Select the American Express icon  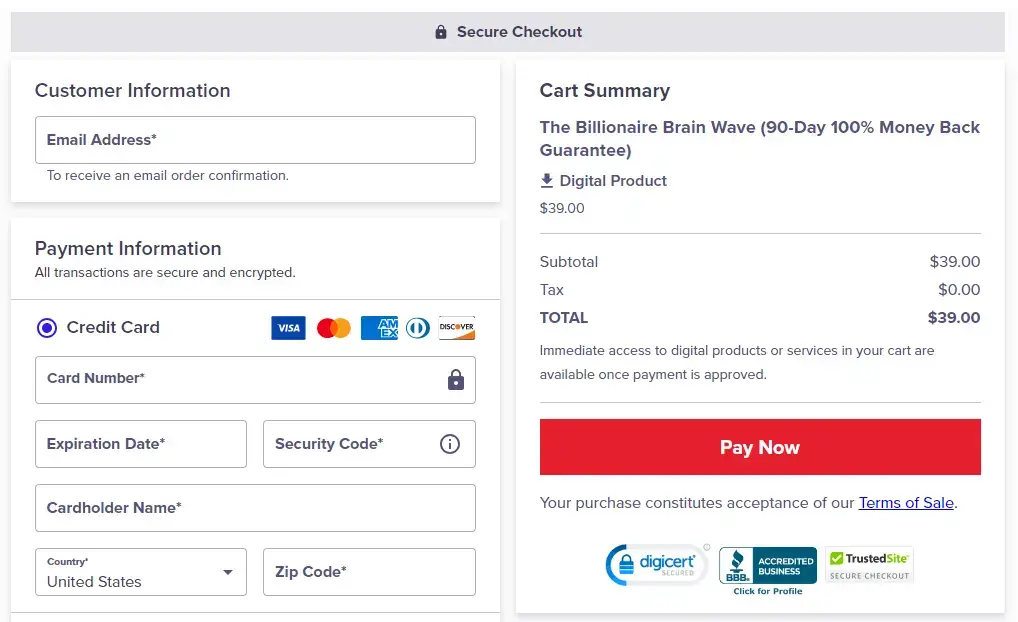[379, 327]
